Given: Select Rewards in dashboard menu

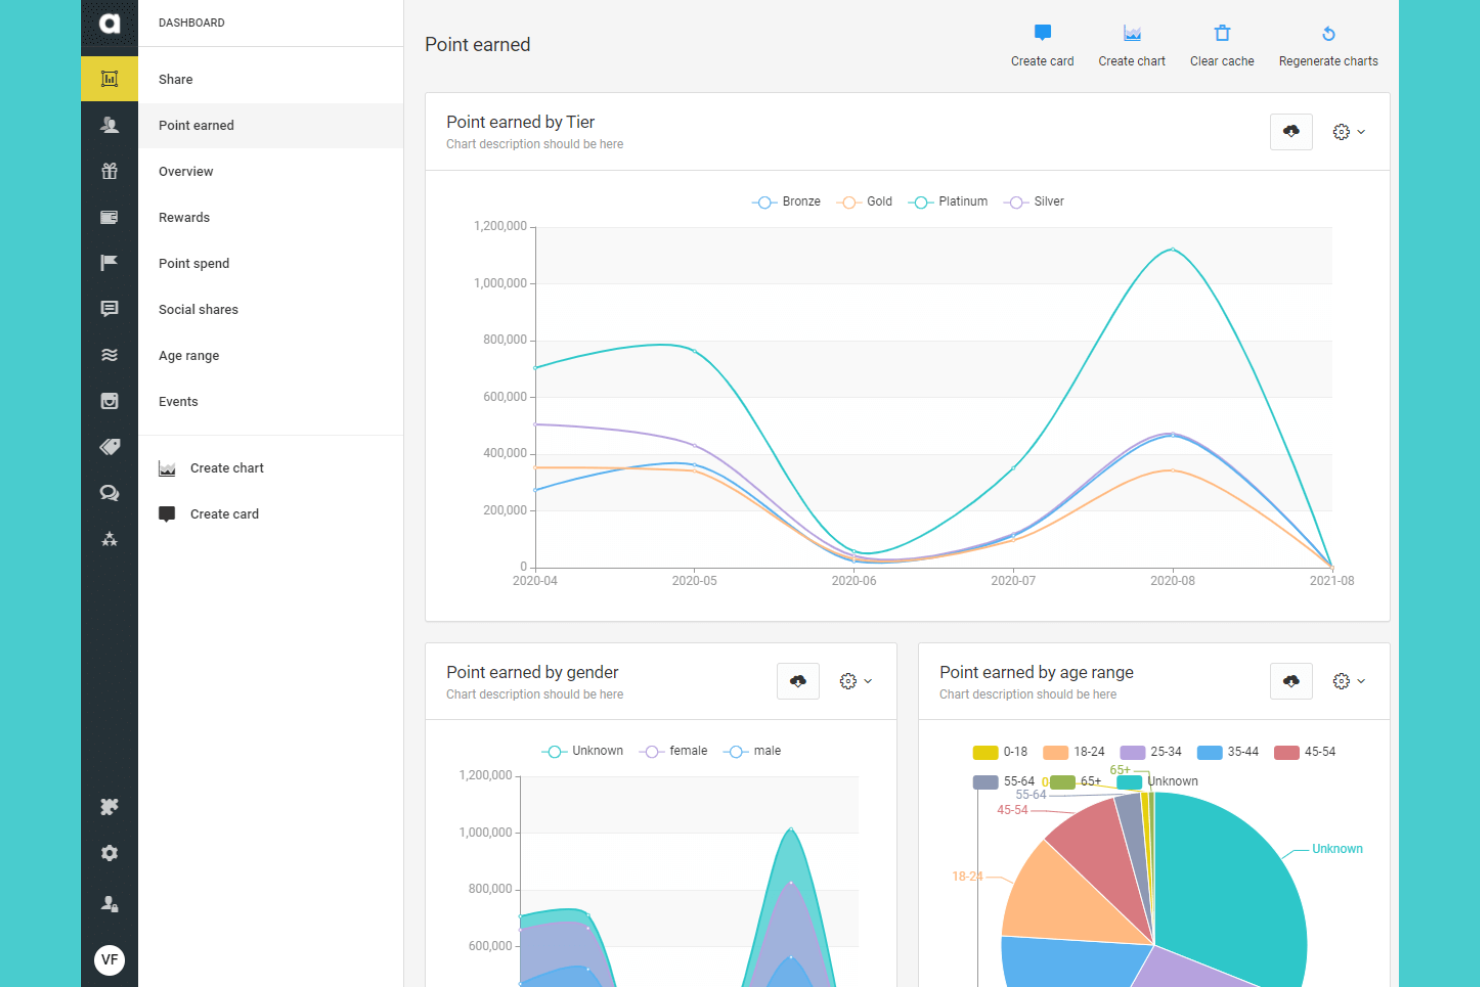Looking at the screenshot, I should [x=270, y=217].
